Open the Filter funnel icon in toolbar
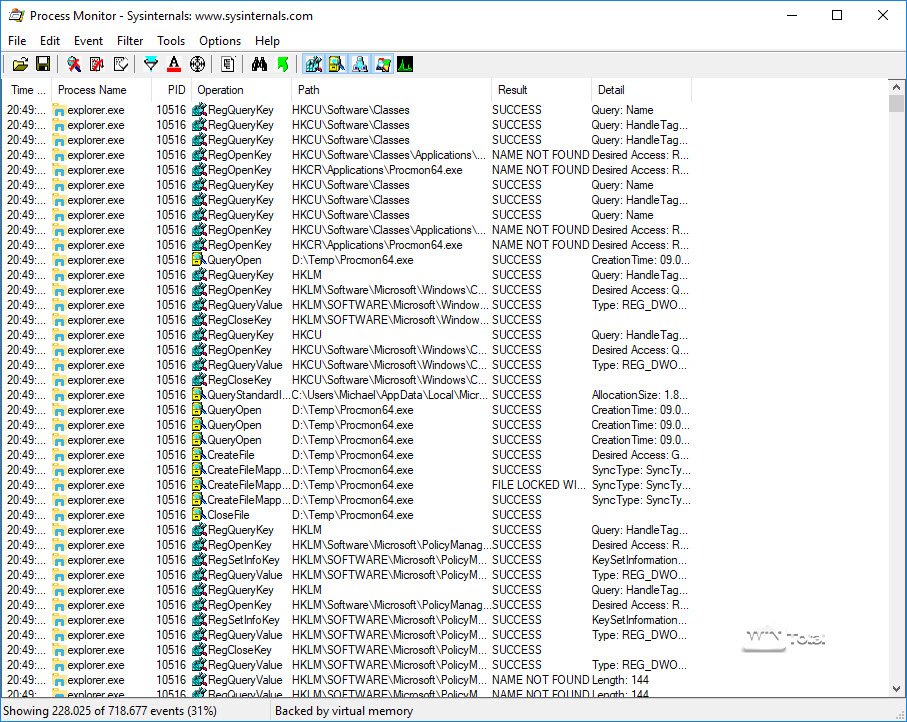Viewport: 907px width, 722px height. tap(151, 65)
